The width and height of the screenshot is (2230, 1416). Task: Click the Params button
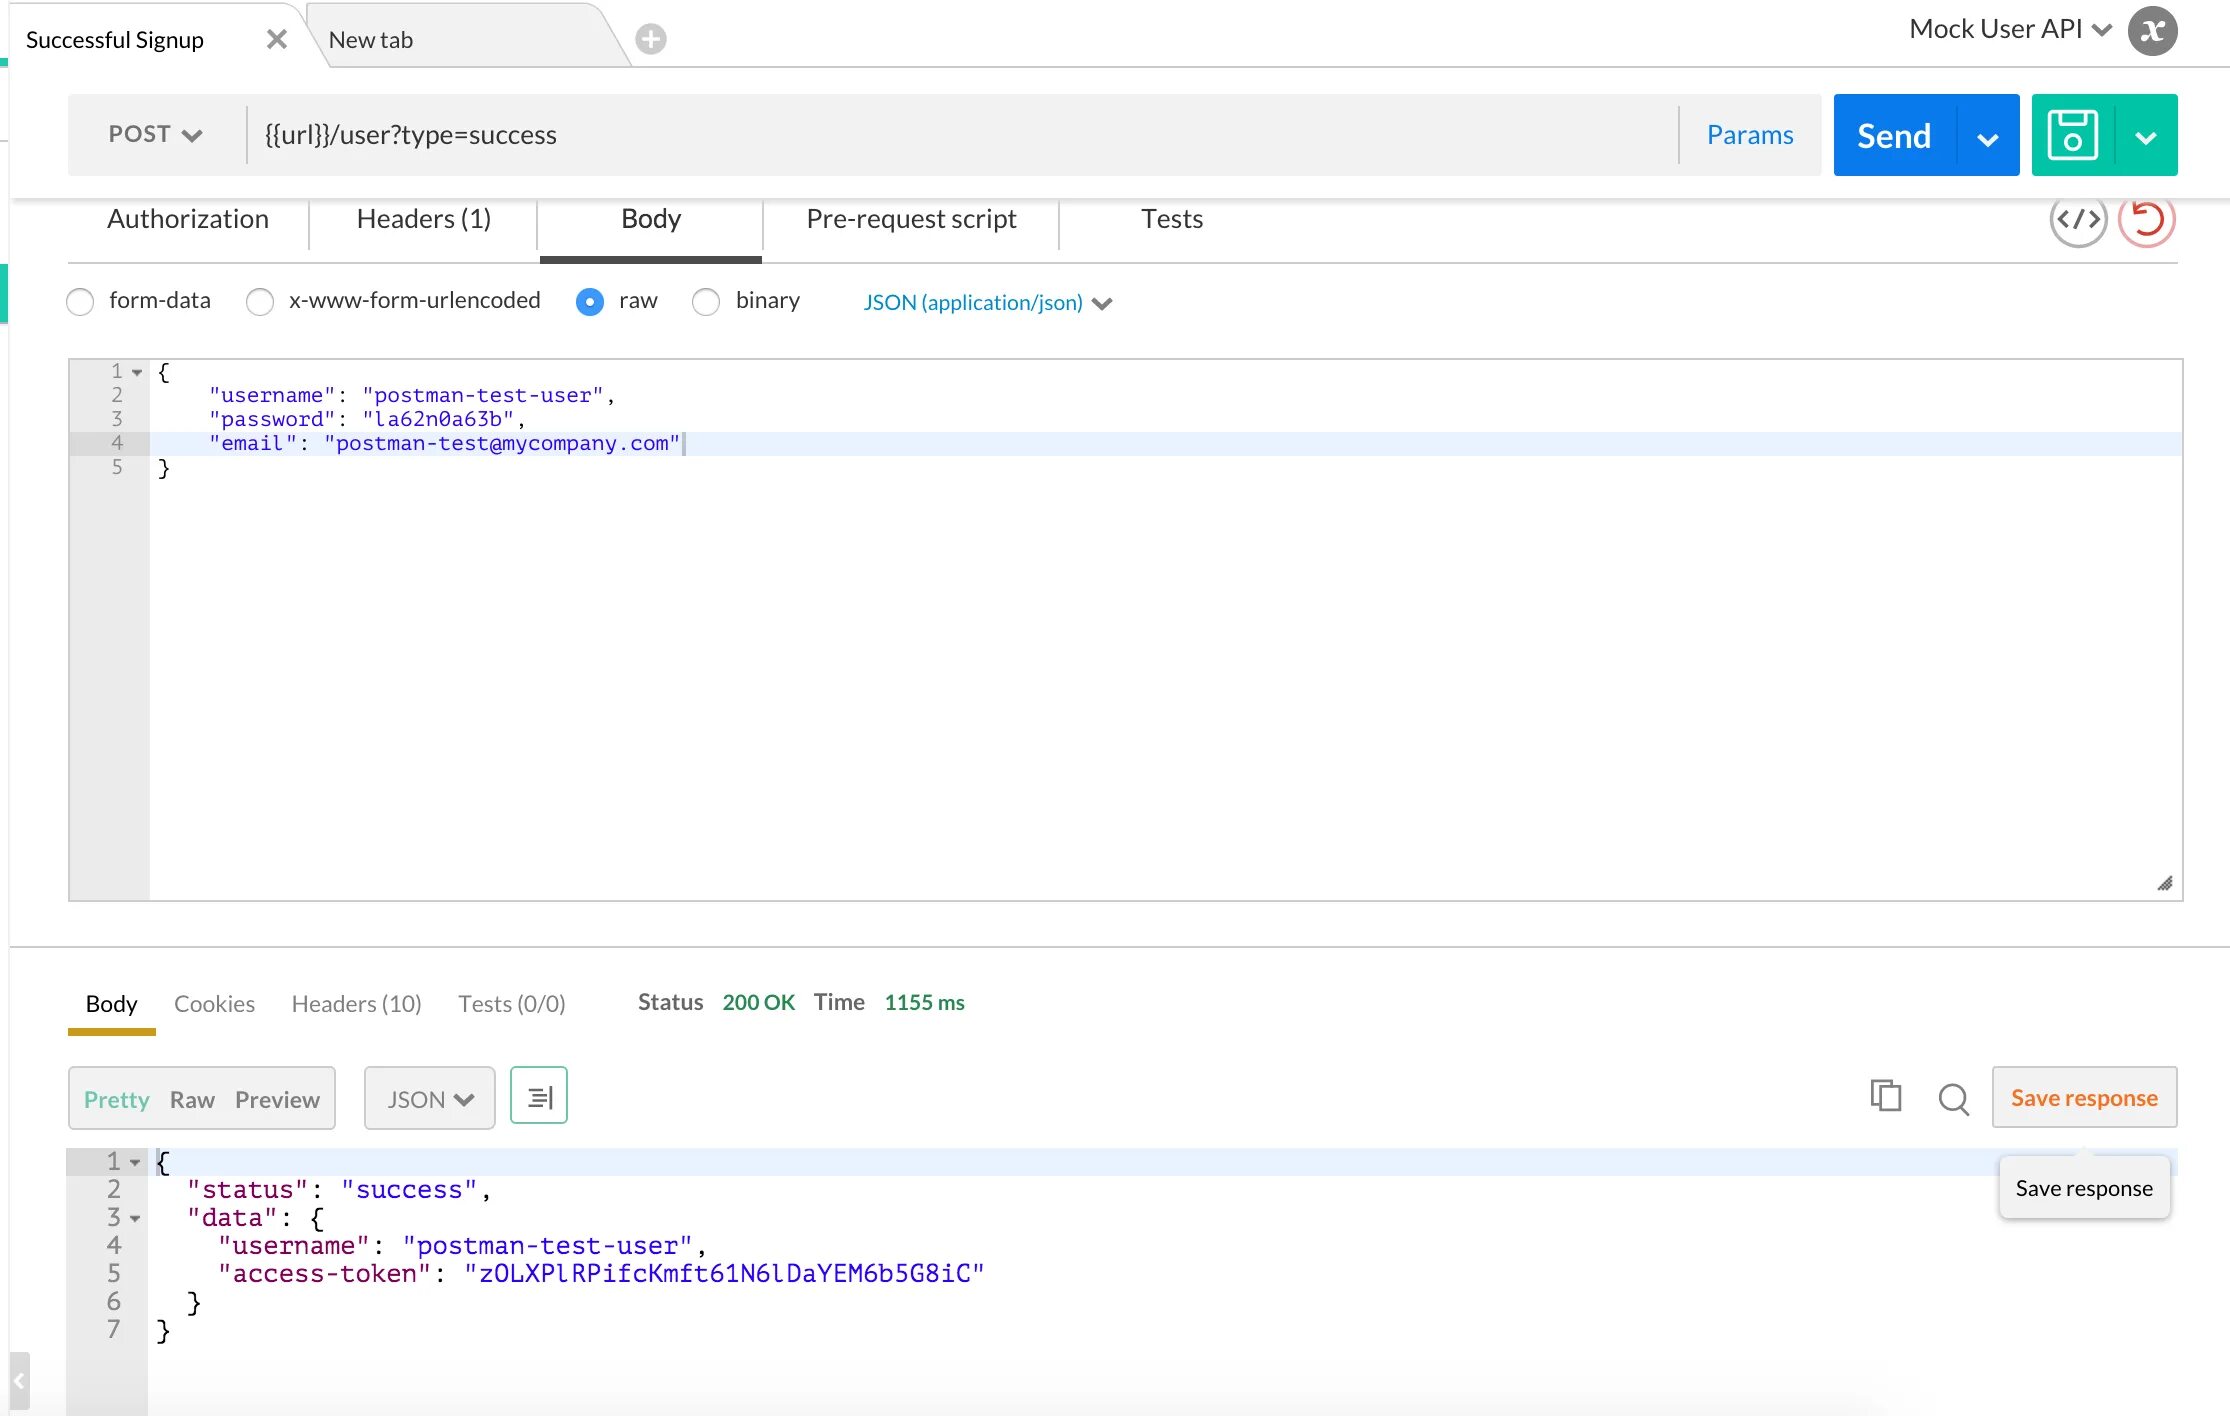point(1749,135)
